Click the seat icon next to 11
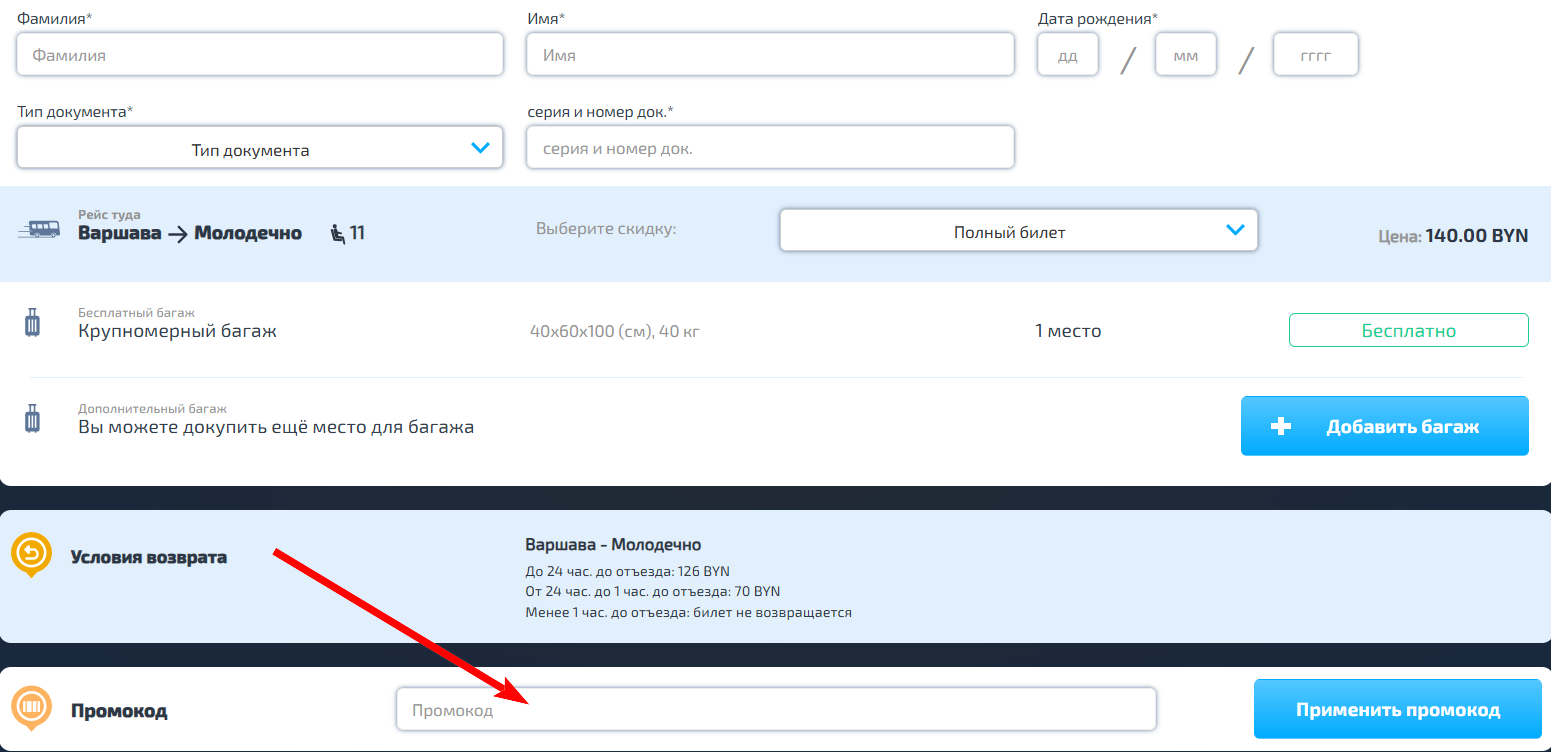Image resolution: width=1551 pixels, height=752 pixels. [337, 233]
